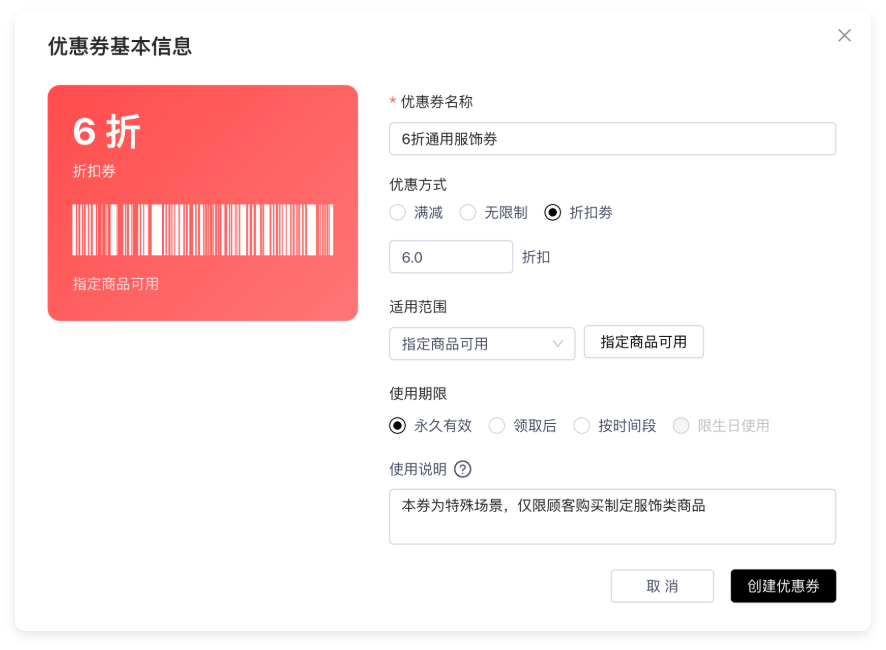Click the help icon beside 使用说明
The width and height of the screenshot is (886, 650).
pyautogui.click(x=462, y=469)
